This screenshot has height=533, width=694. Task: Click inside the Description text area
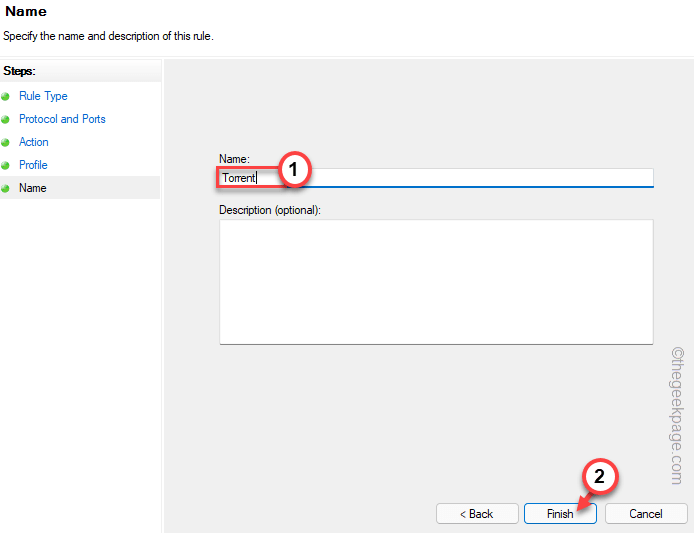coord(436,282)
